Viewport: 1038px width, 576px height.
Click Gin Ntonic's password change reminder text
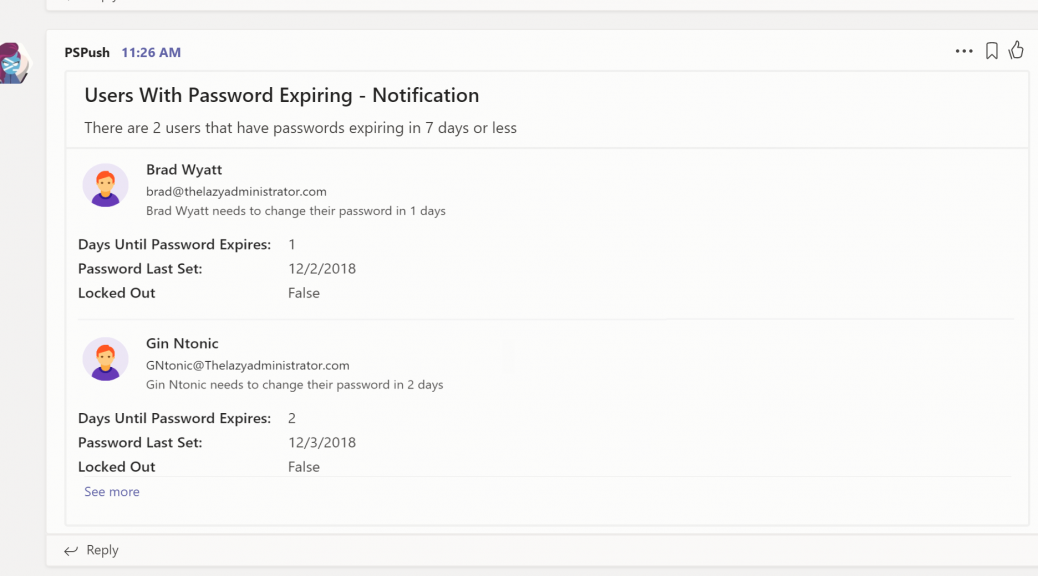point(295,385)
